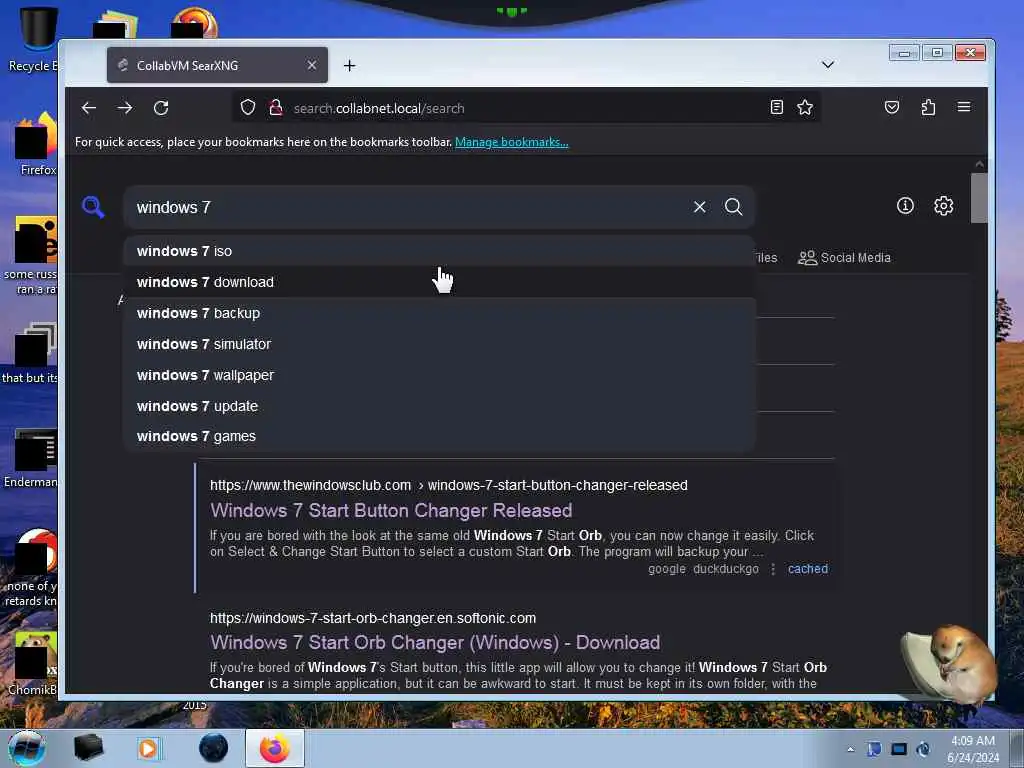Open the Firefox hamburger menu
Image resolution: width=1024 pixels, height=768 pixels.
(964, 107)
